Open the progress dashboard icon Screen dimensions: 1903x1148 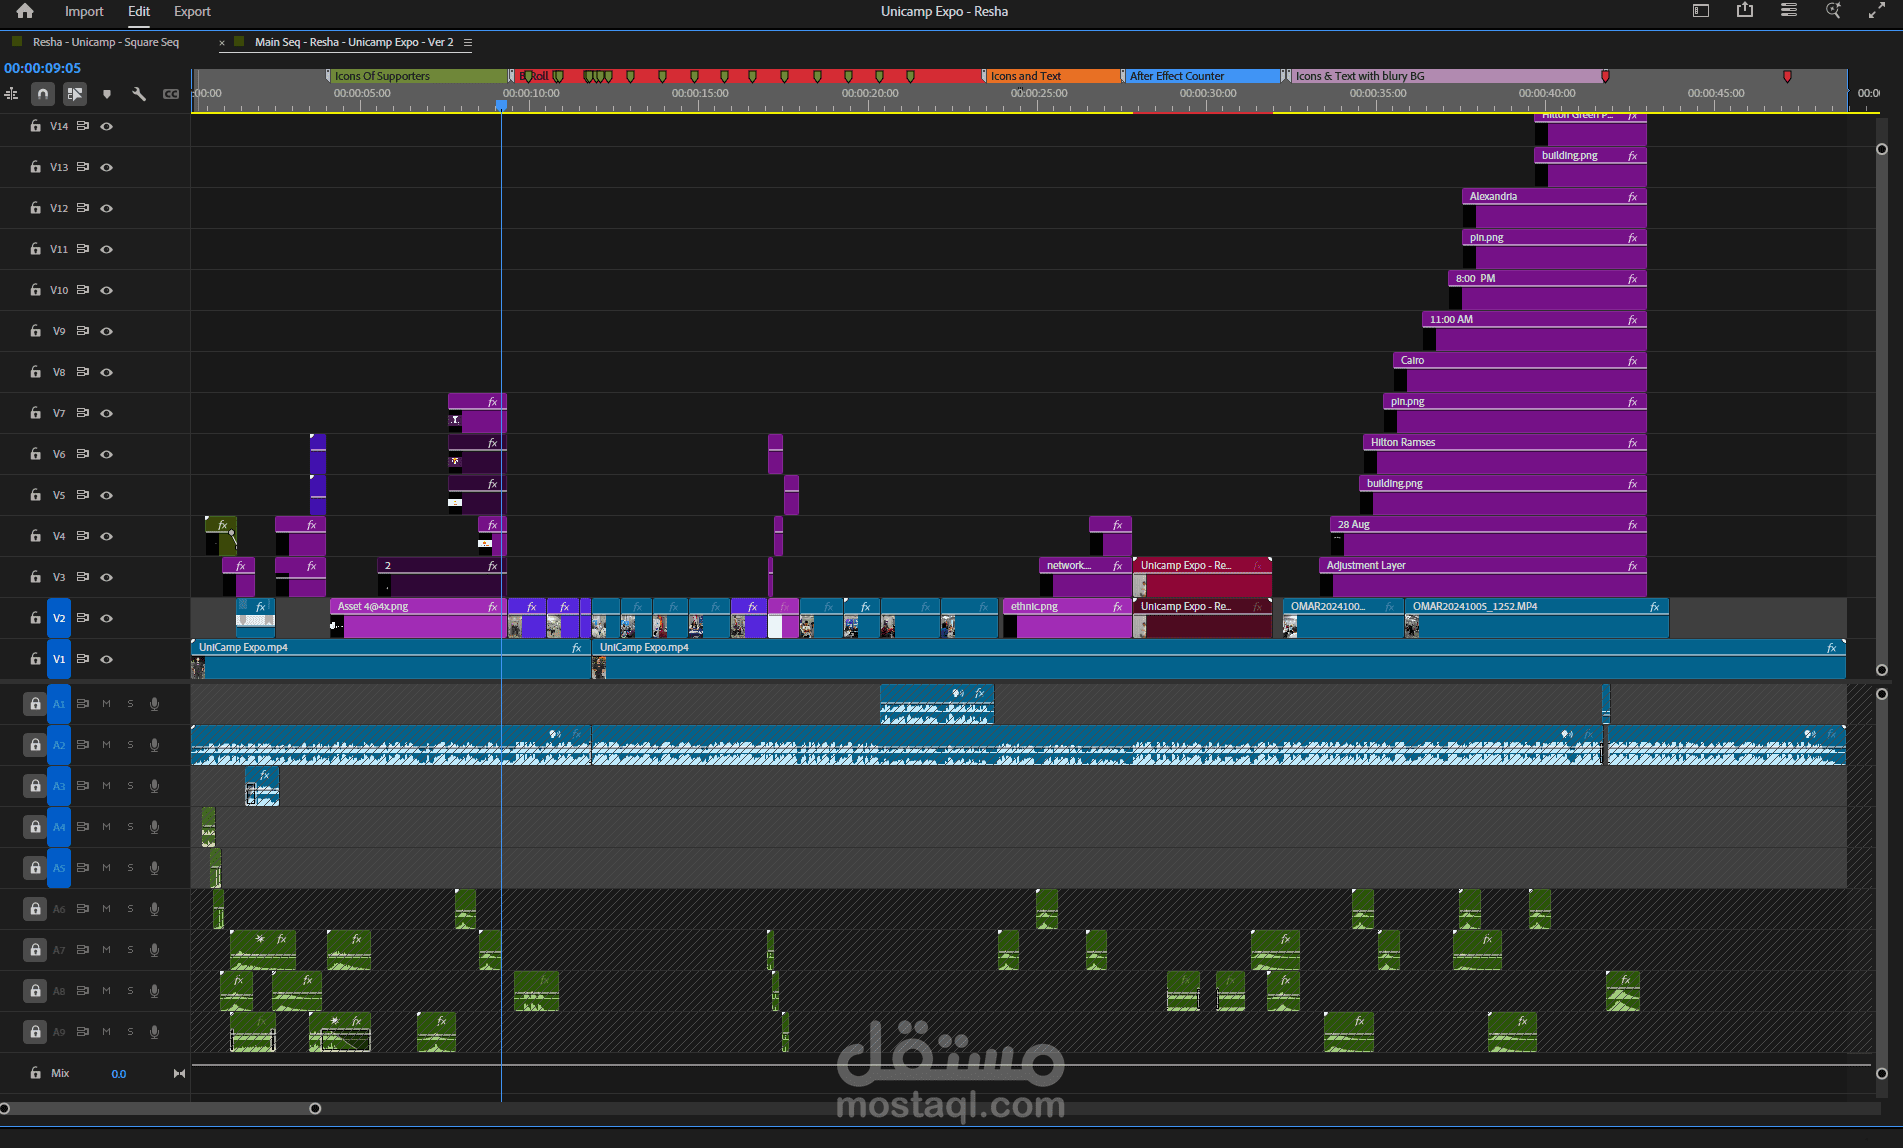(x=1789, y=10)
